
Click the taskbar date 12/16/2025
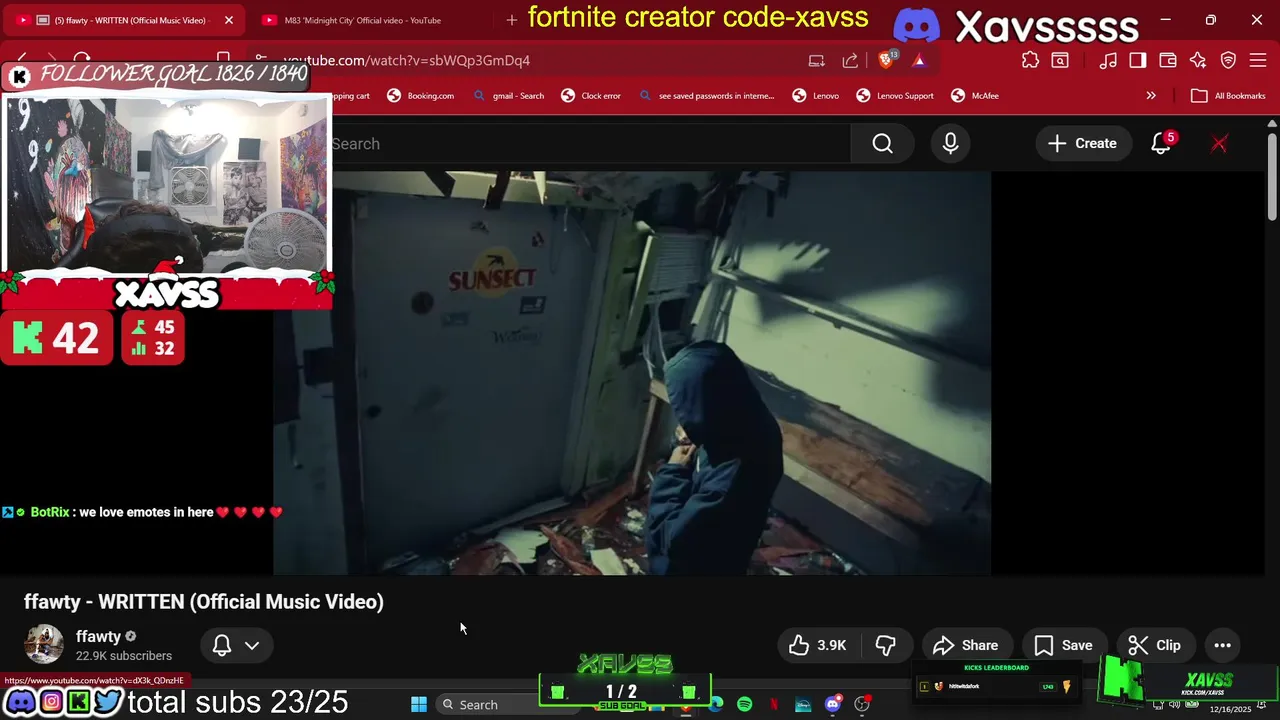tap(1230, 709)
